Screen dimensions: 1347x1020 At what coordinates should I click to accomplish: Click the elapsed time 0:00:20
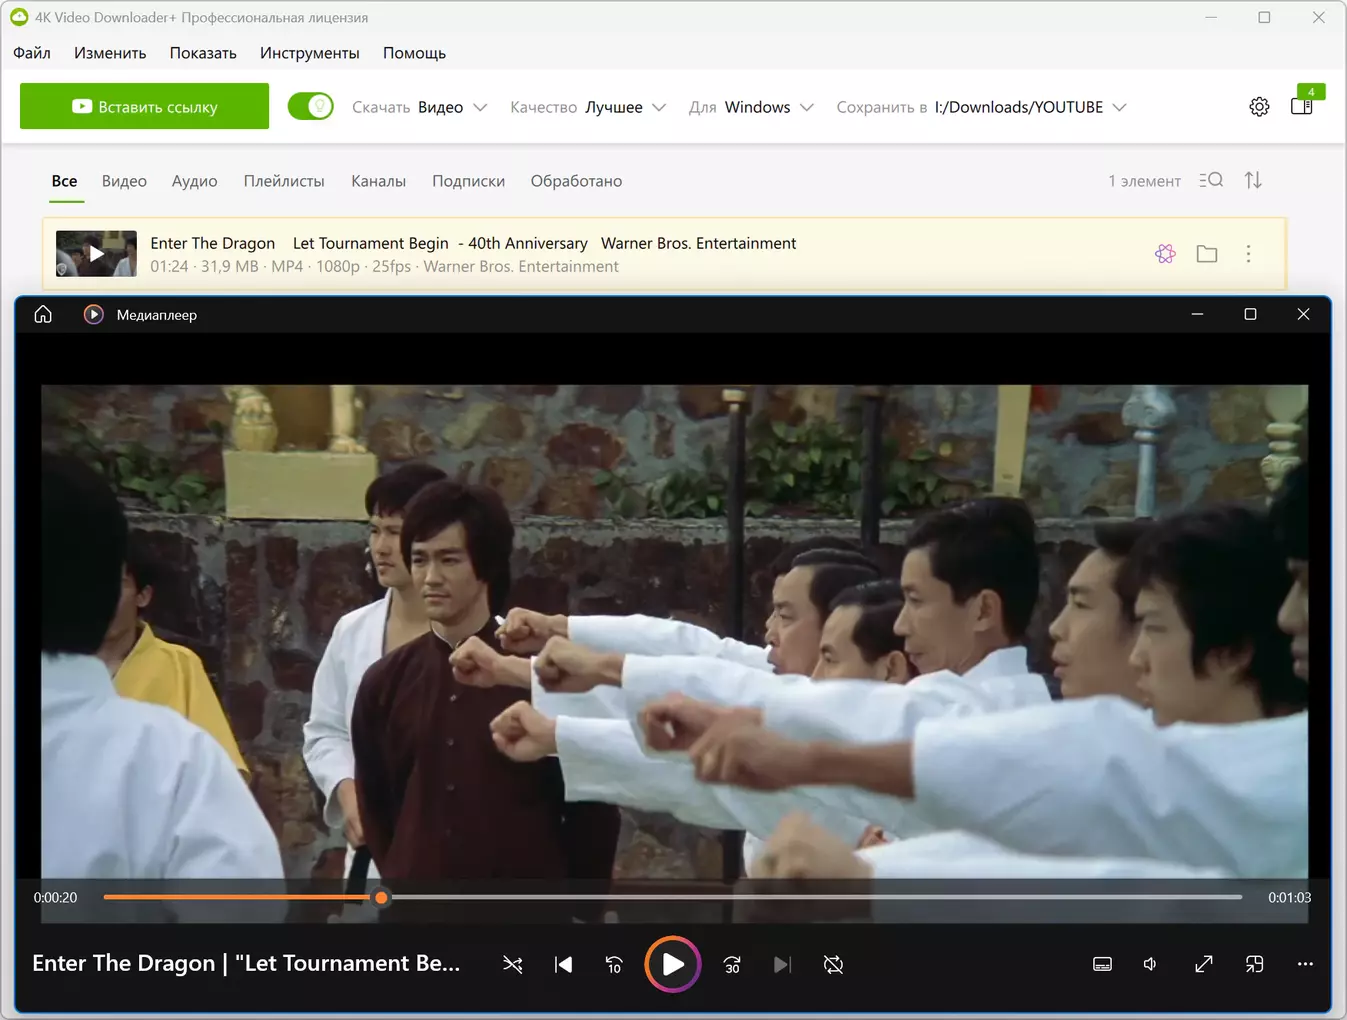point(55,897)
